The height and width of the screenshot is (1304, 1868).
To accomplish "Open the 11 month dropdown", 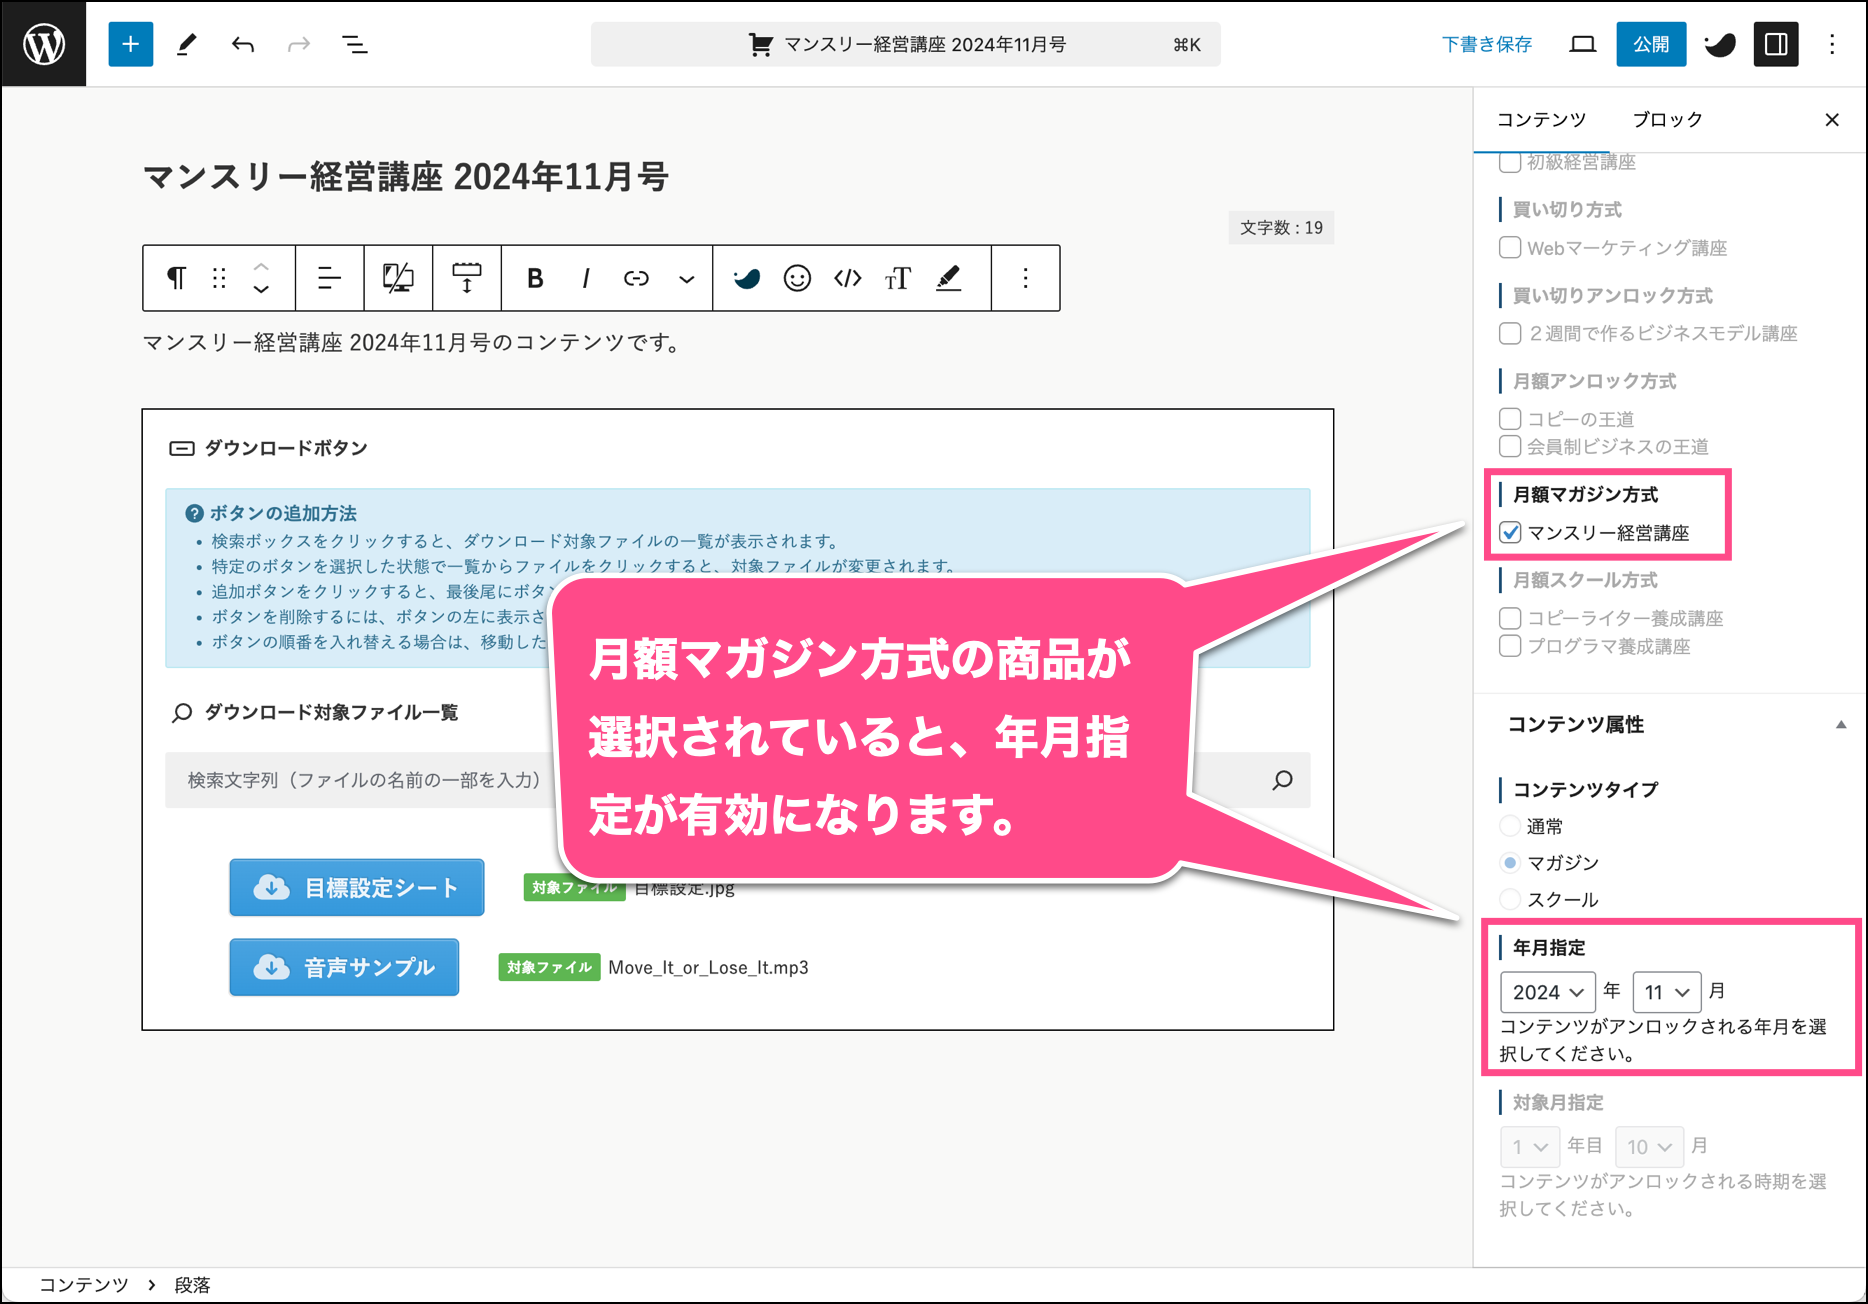I will 1666,992.
